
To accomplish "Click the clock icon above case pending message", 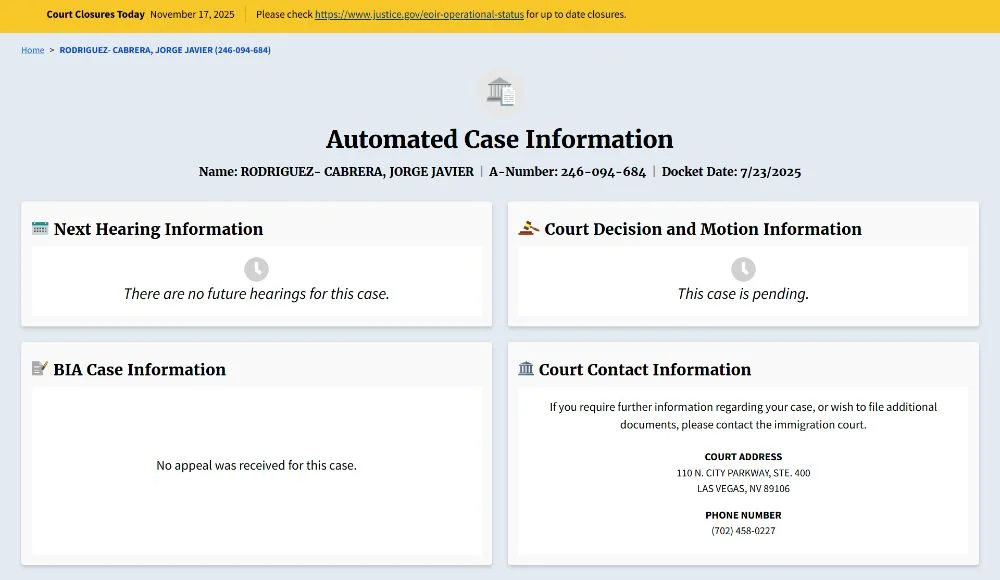I will (743, 269).
